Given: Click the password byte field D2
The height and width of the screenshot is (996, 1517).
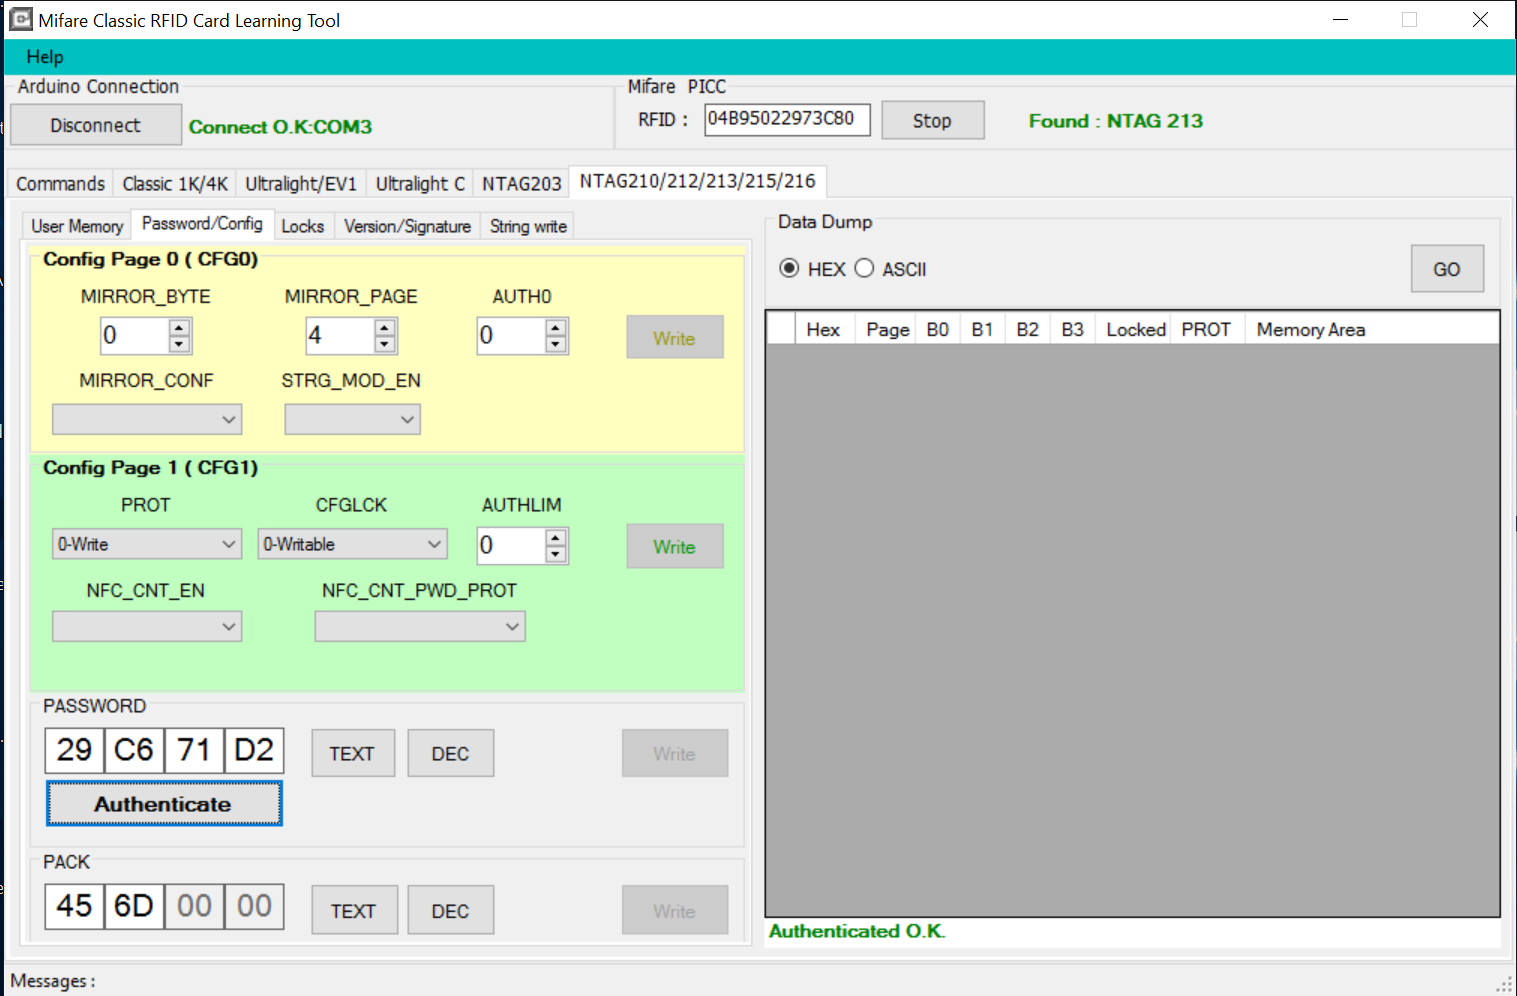Looking at the screenshot, I should (254, 750).
